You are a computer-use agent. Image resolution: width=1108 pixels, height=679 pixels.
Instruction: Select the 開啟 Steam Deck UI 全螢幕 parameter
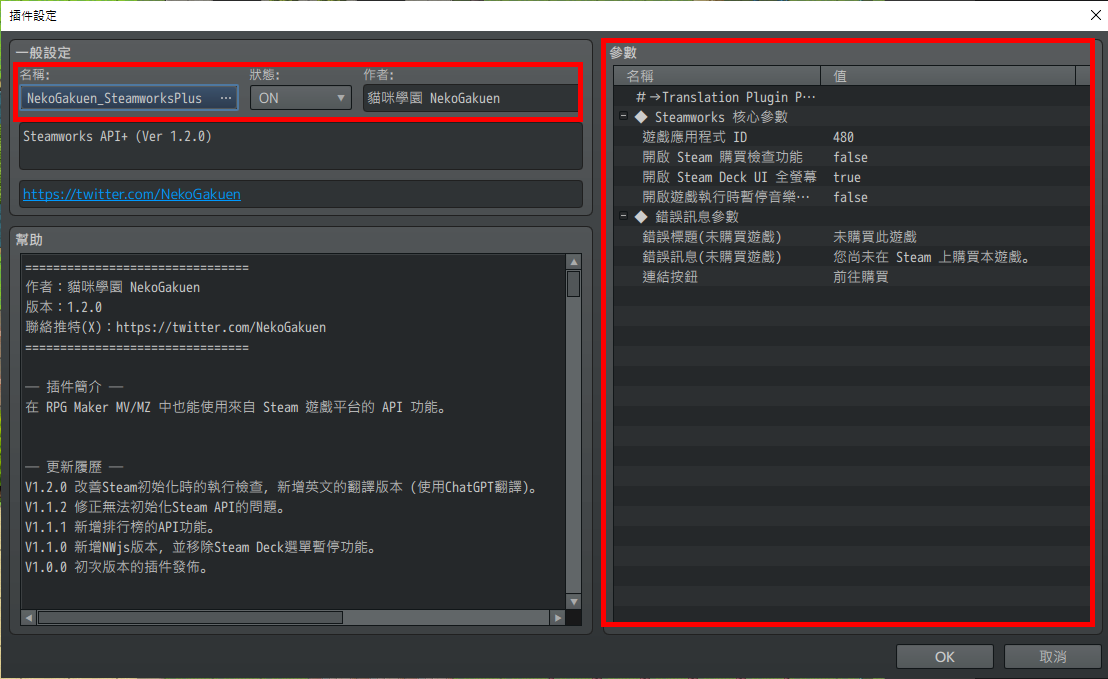coord(851,177)
